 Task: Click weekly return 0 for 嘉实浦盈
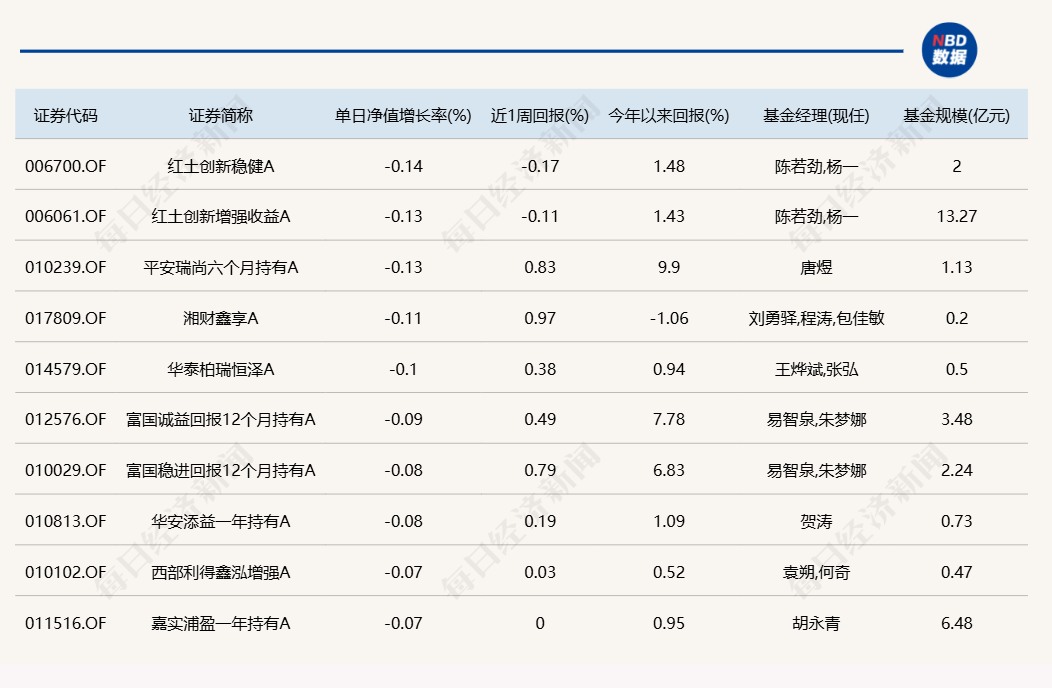coord(540,624)
